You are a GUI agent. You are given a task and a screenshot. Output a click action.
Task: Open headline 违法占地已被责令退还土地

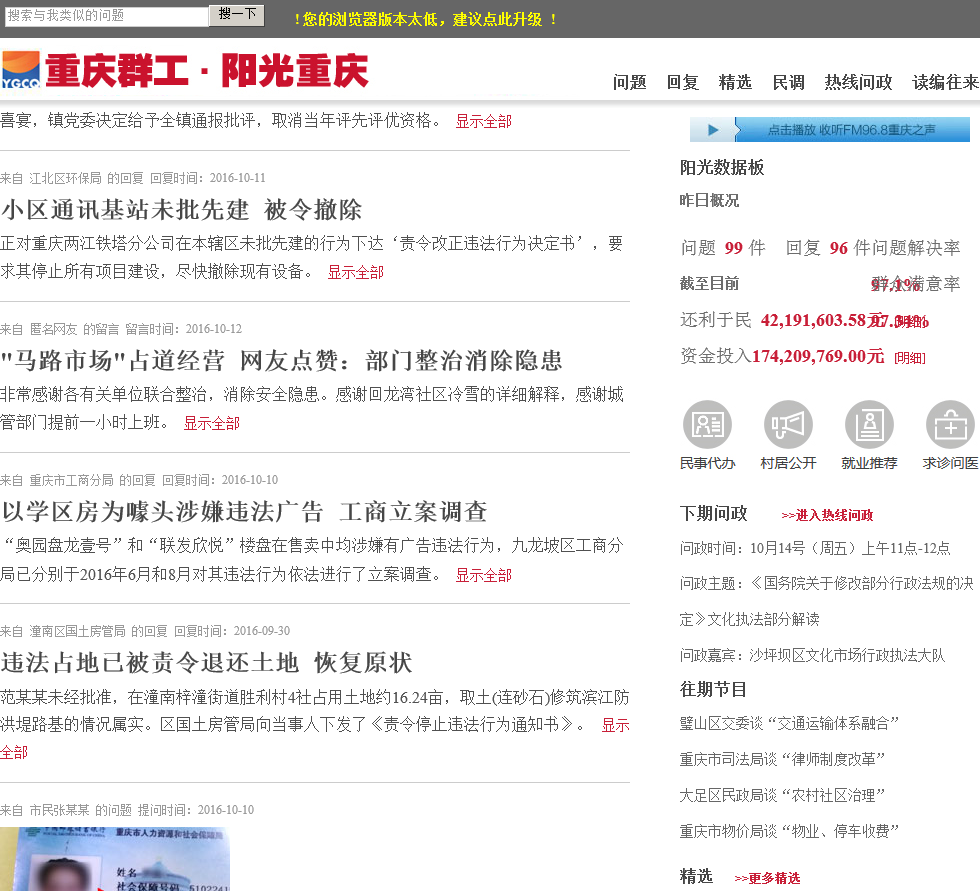[206, 663]
